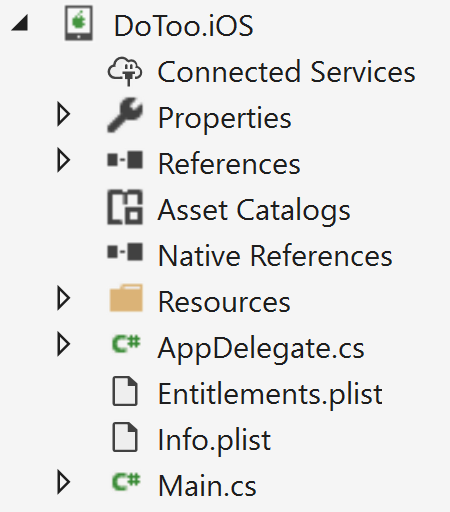Screen dimensions: 450x512
Task: Select the Asset Catalogs label
Action: pos(254,210)
